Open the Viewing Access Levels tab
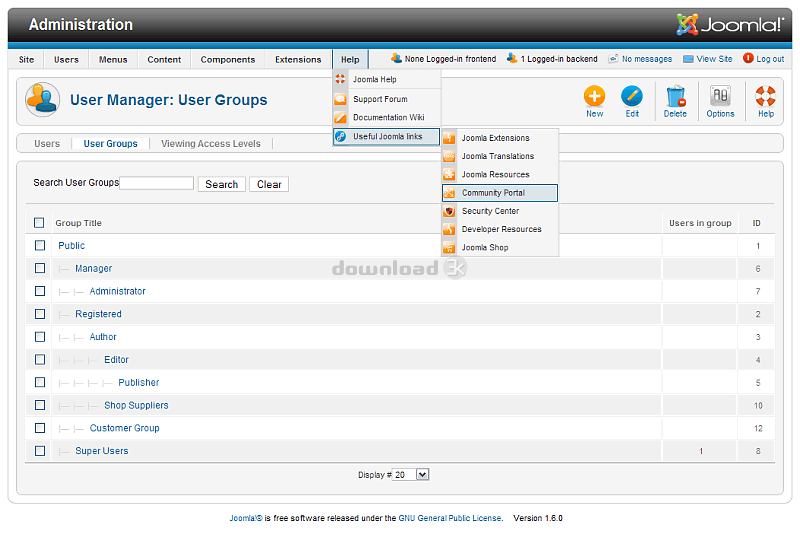Image resolution: width=800 pixels, height=534 pixels. tap(211, 144)
